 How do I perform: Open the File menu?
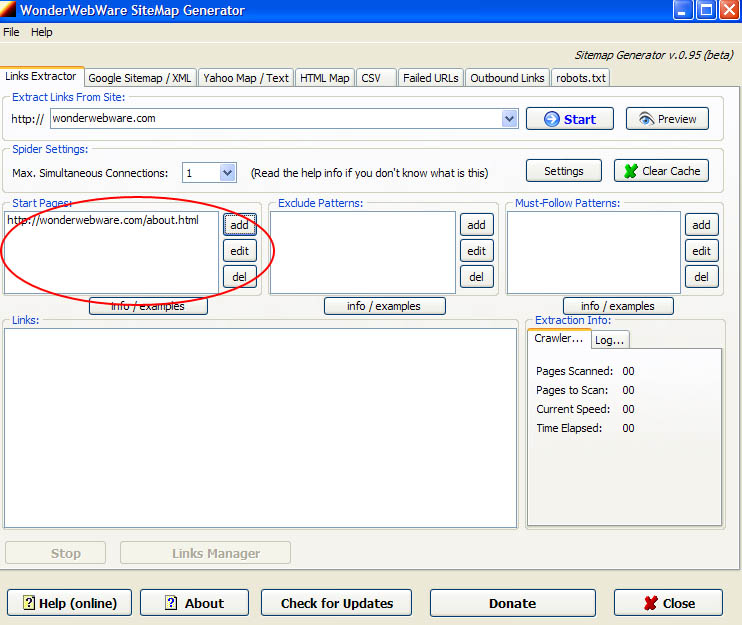pos(11,32)
